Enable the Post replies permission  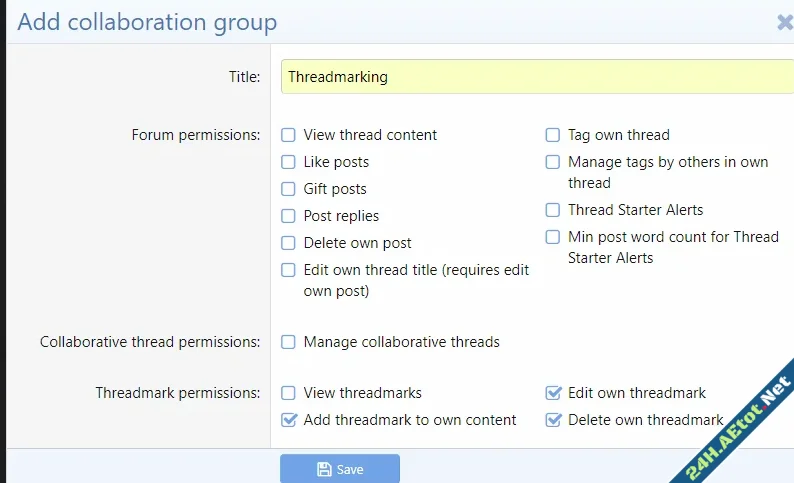pyautogui.click(x=288, y=216)
